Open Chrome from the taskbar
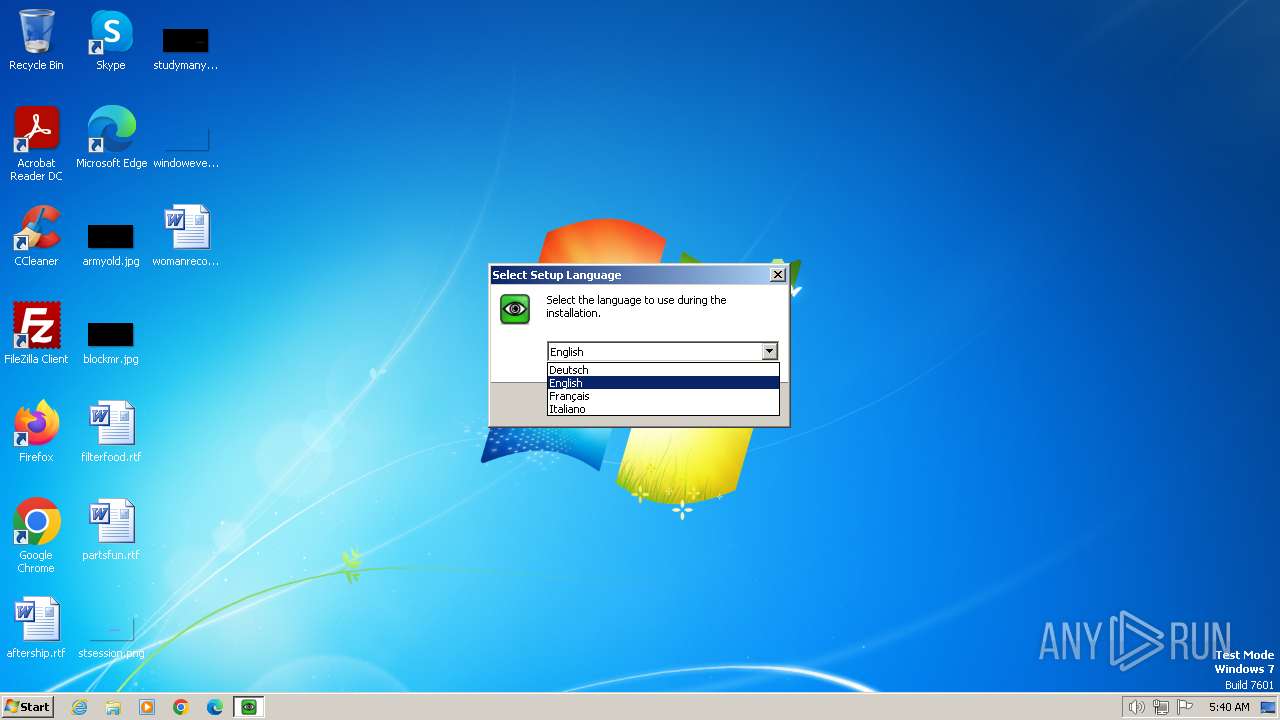 (x=181, y=707)
